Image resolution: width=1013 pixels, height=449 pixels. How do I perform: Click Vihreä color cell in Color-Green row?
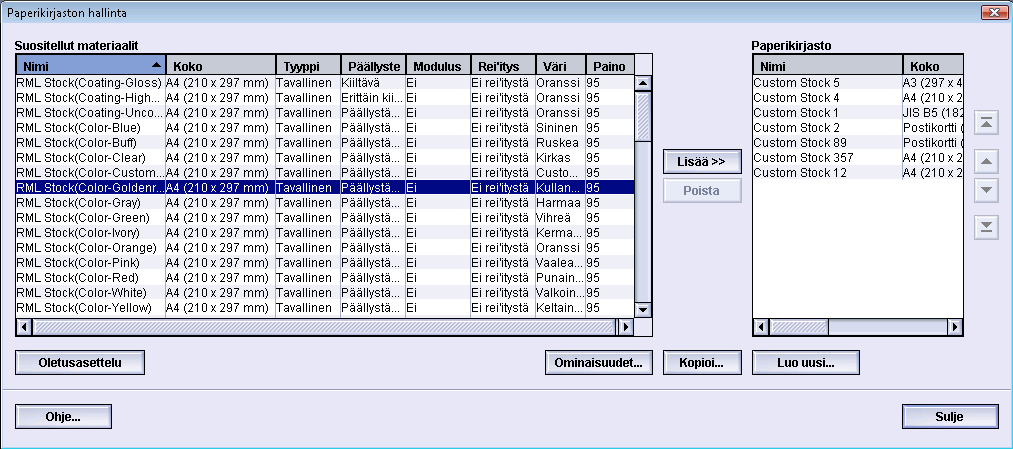pyautogui.click(x=561, y=218)
